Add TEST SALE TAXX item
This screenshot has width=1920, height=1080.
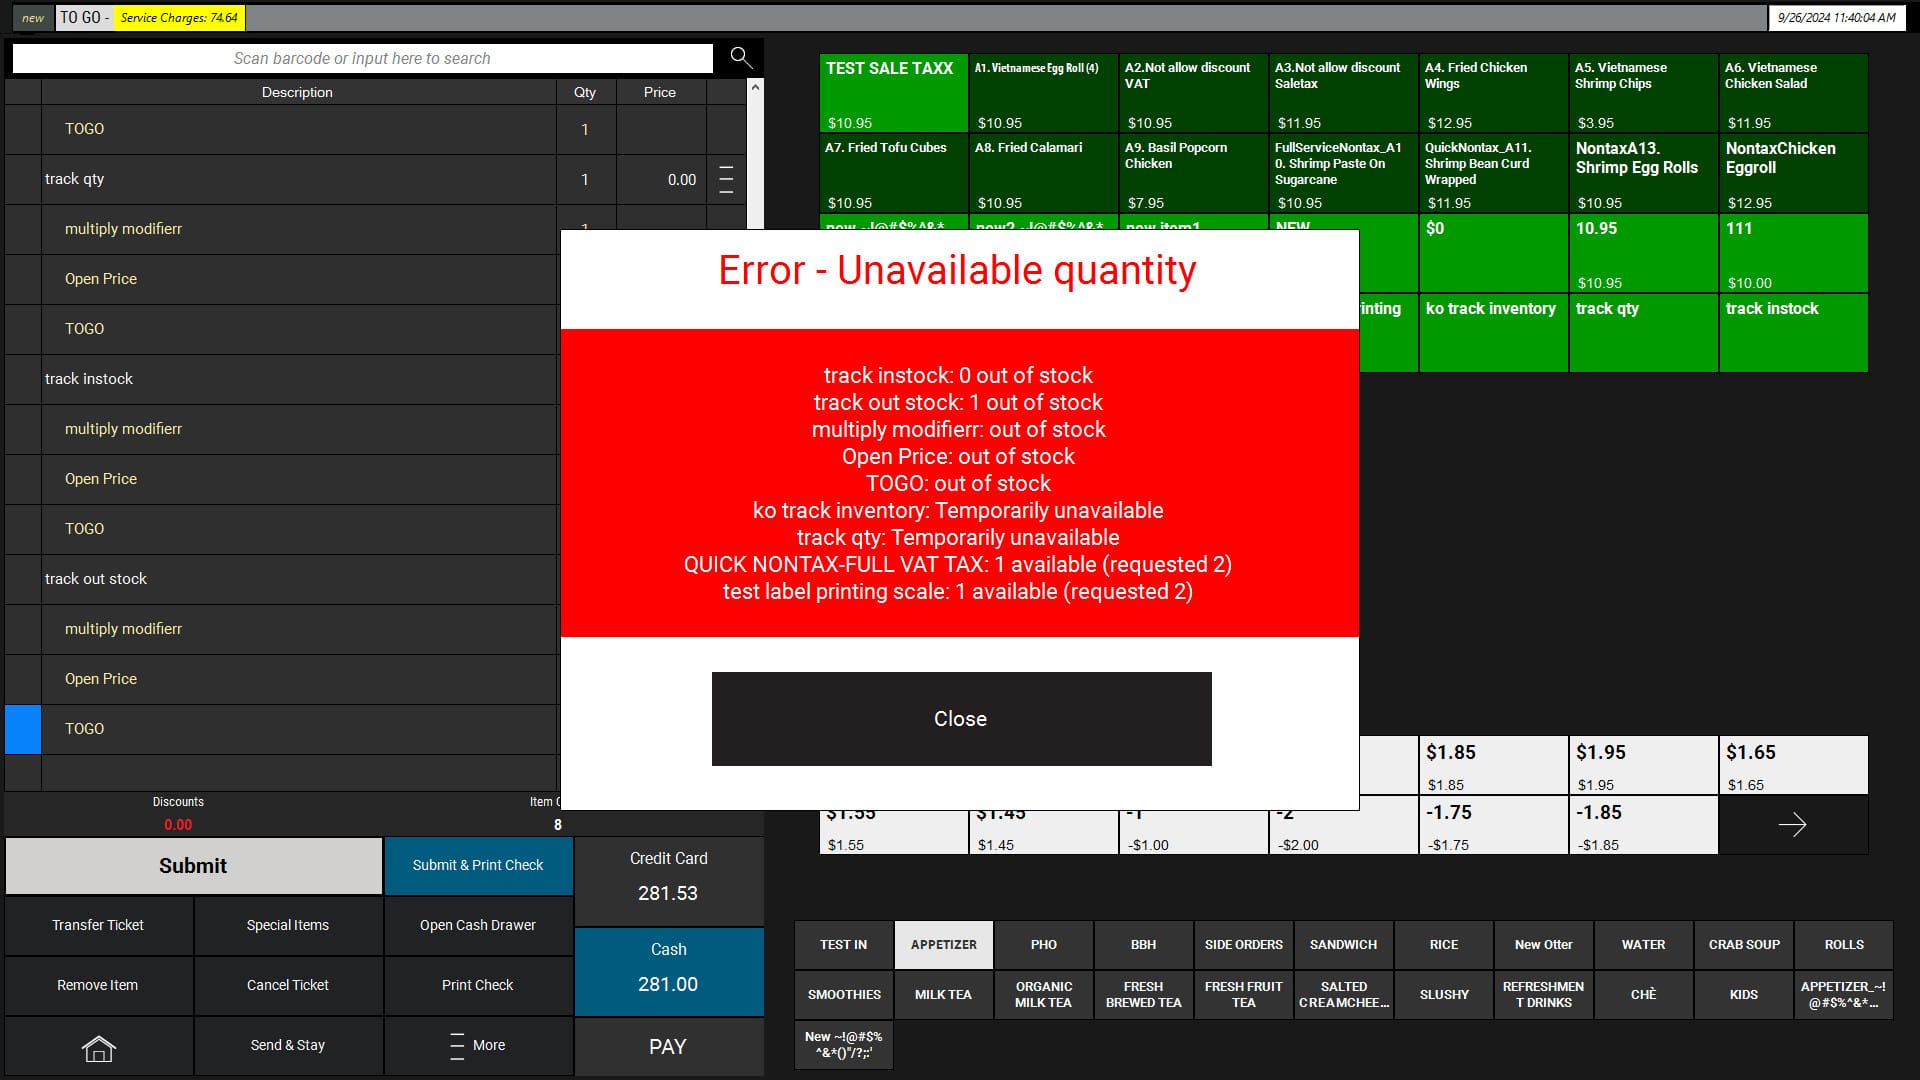[893, 93]
